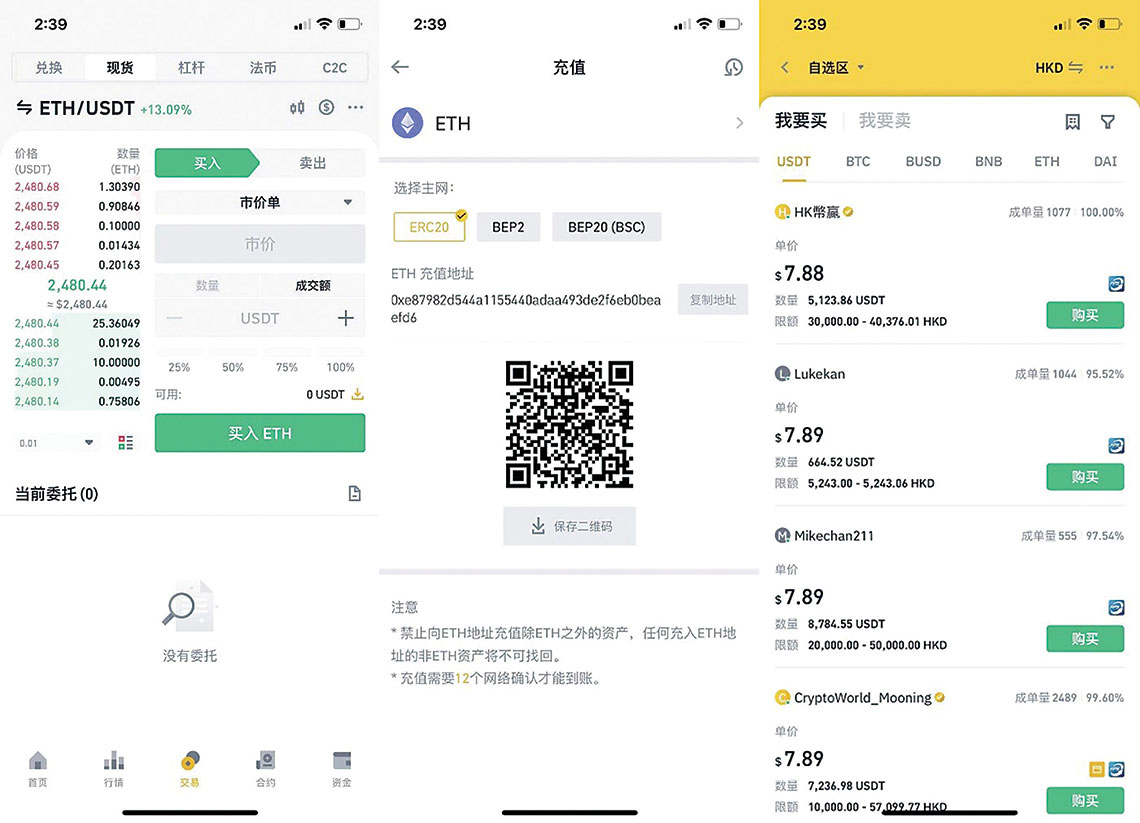Screen dimensions: 1140x823
Task: Expand the ETH coin selector chevron
Action: [x=739, y=123]
